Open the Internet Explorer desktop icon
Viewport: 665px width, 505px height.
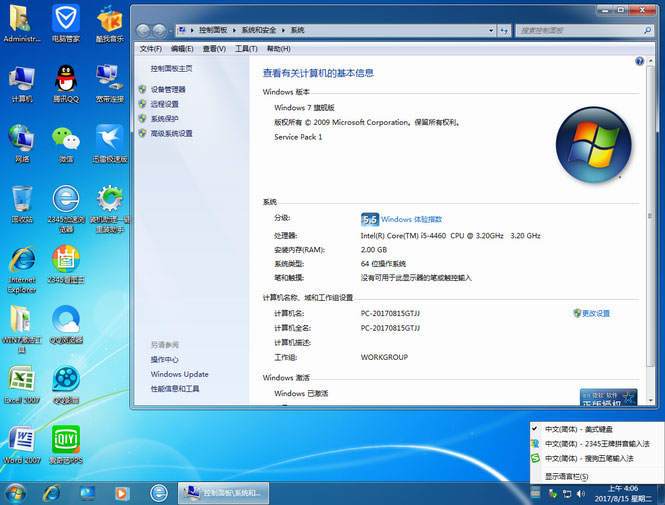pos(21,270)
